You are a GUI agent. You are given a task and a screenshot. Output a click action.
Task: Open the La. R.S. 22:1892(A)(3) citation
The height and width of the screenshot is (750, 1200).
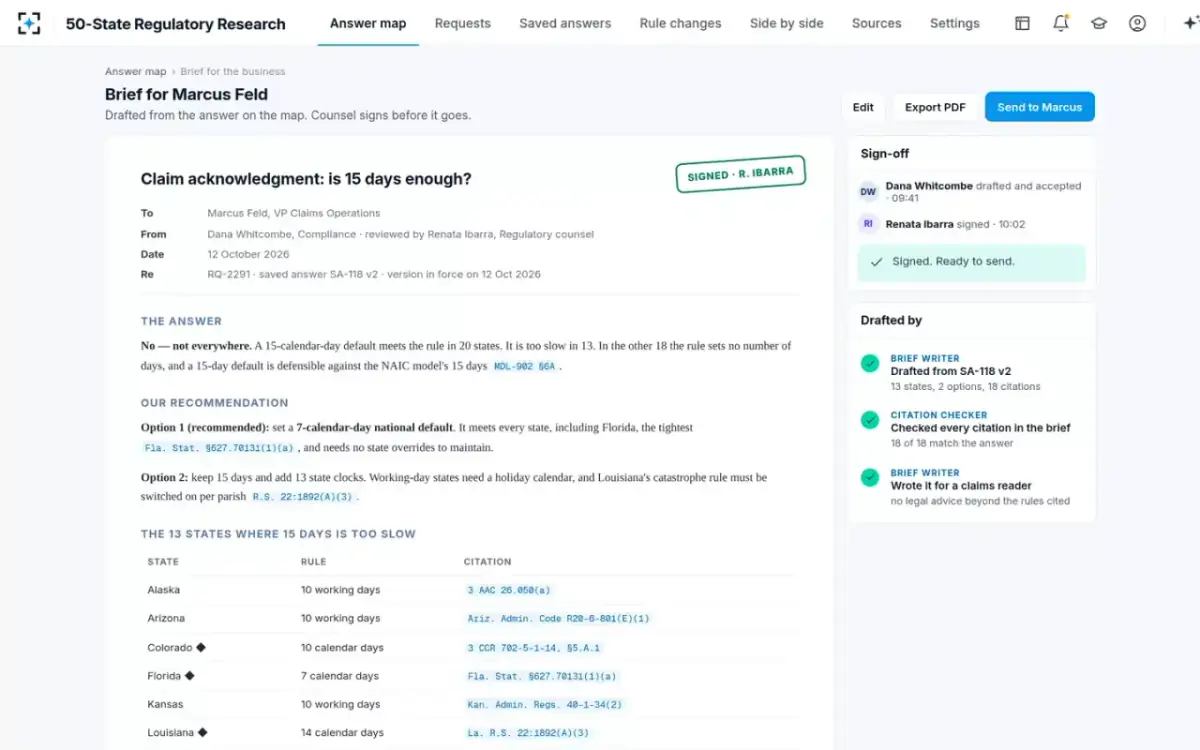coord(528,733)
